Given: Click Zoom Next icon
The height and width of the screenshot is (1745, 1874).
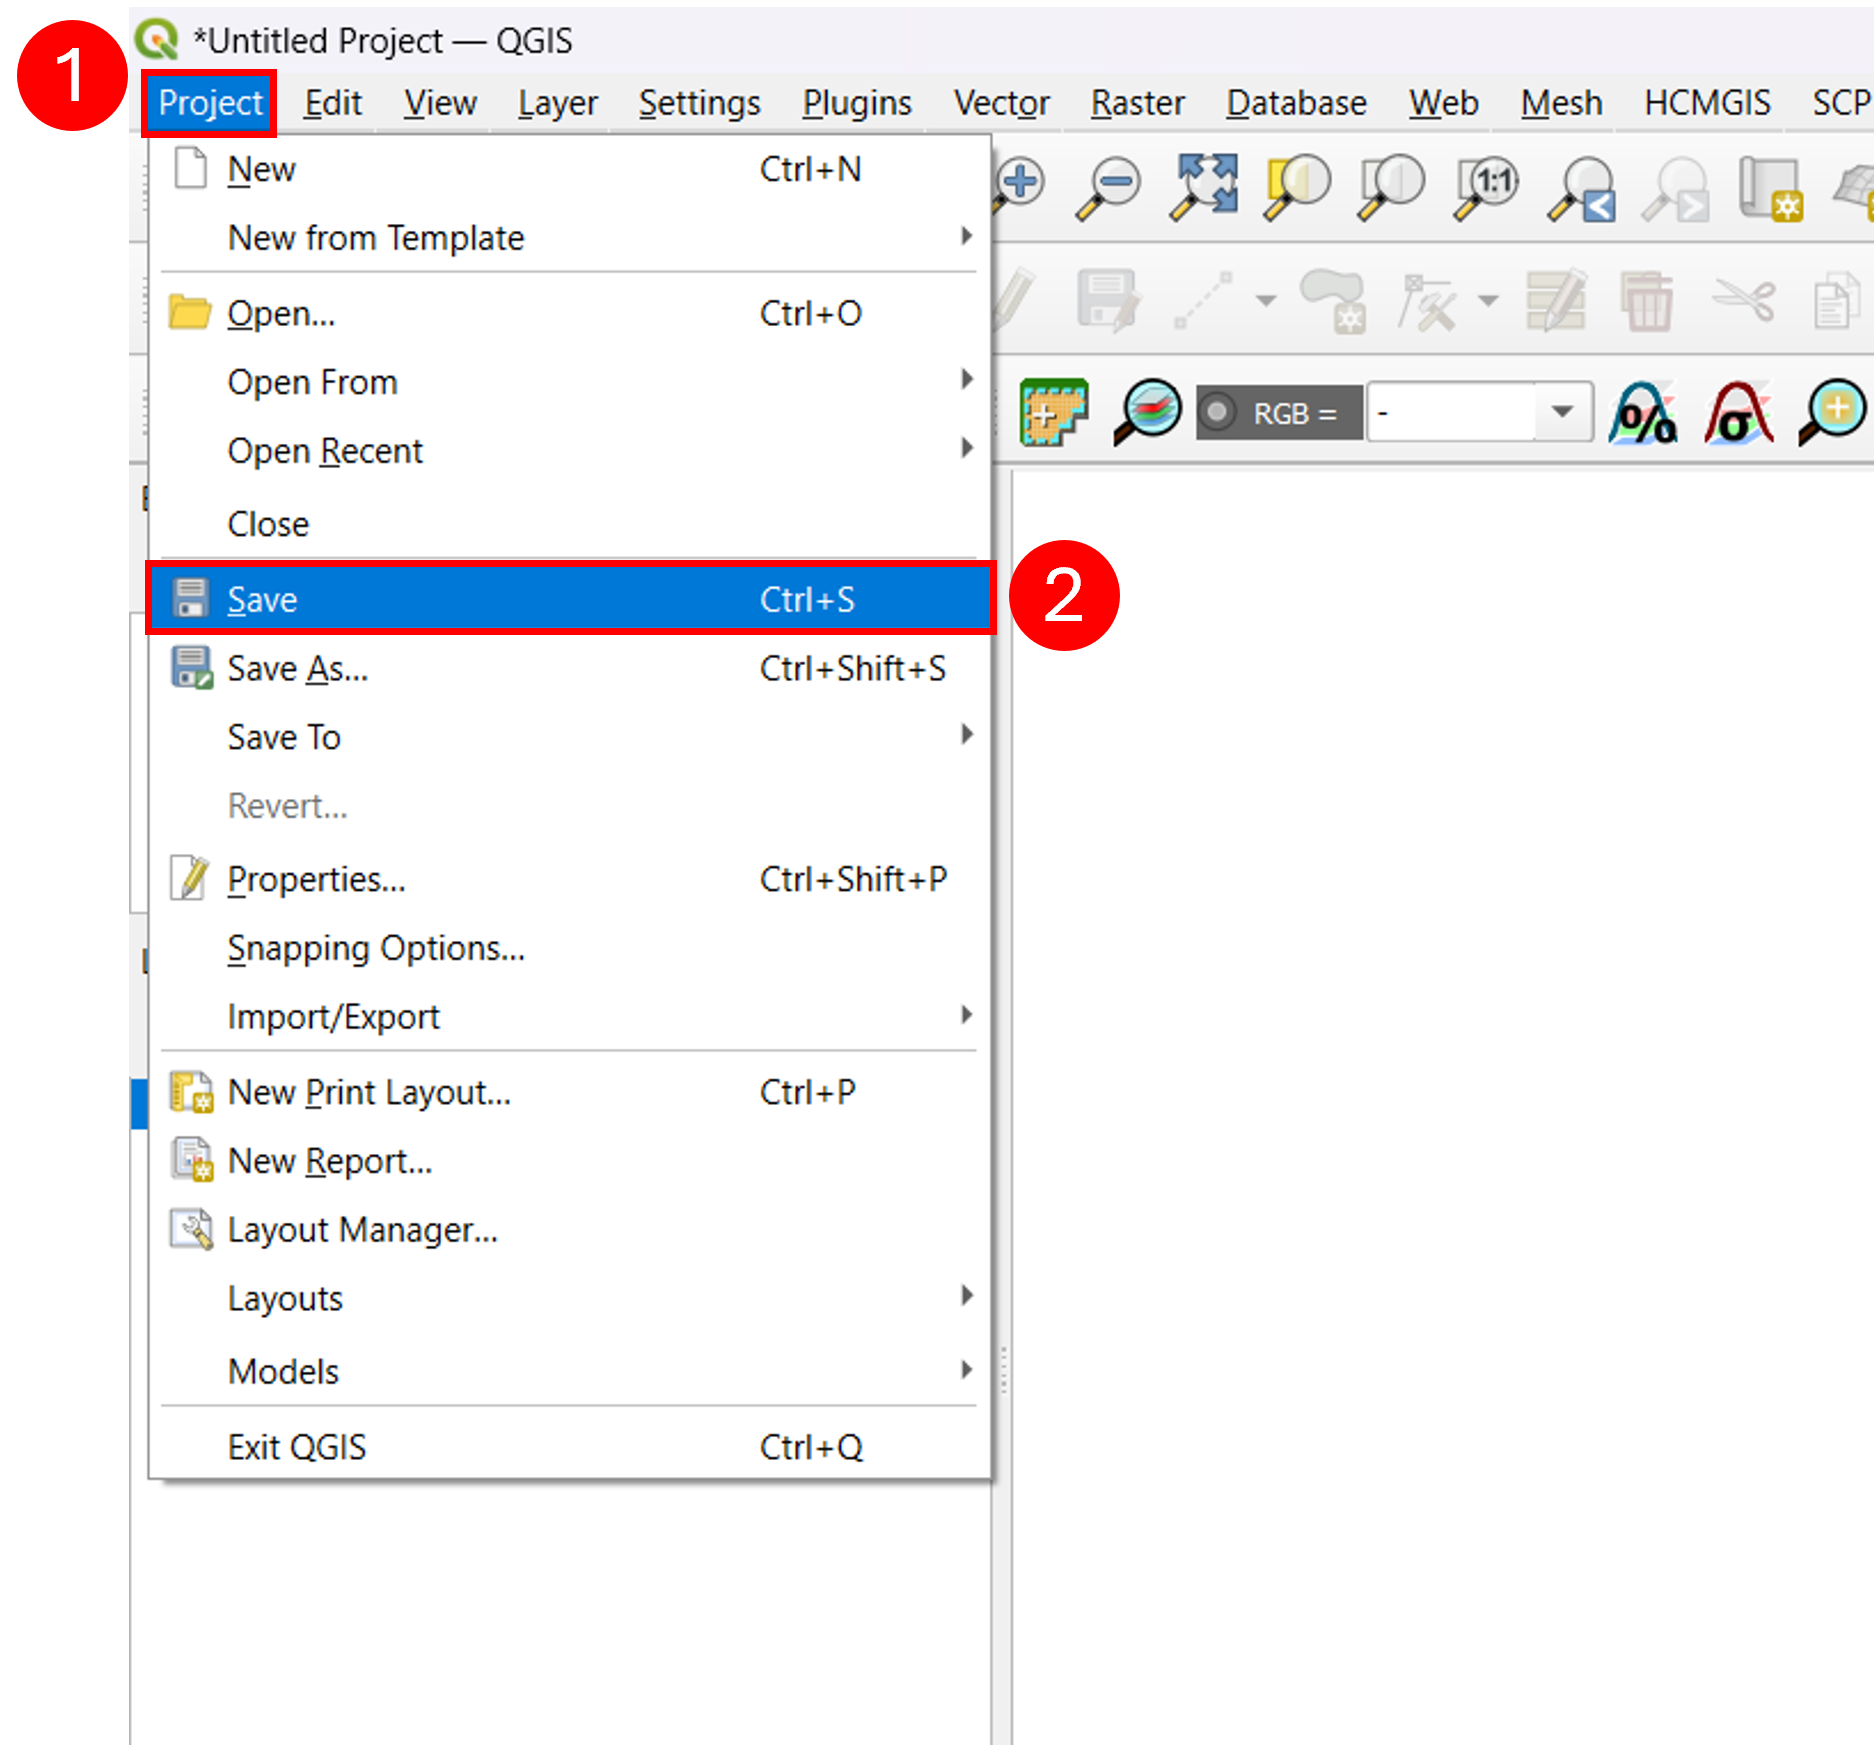Looking at the screenshot, I should click(1676, 188).
